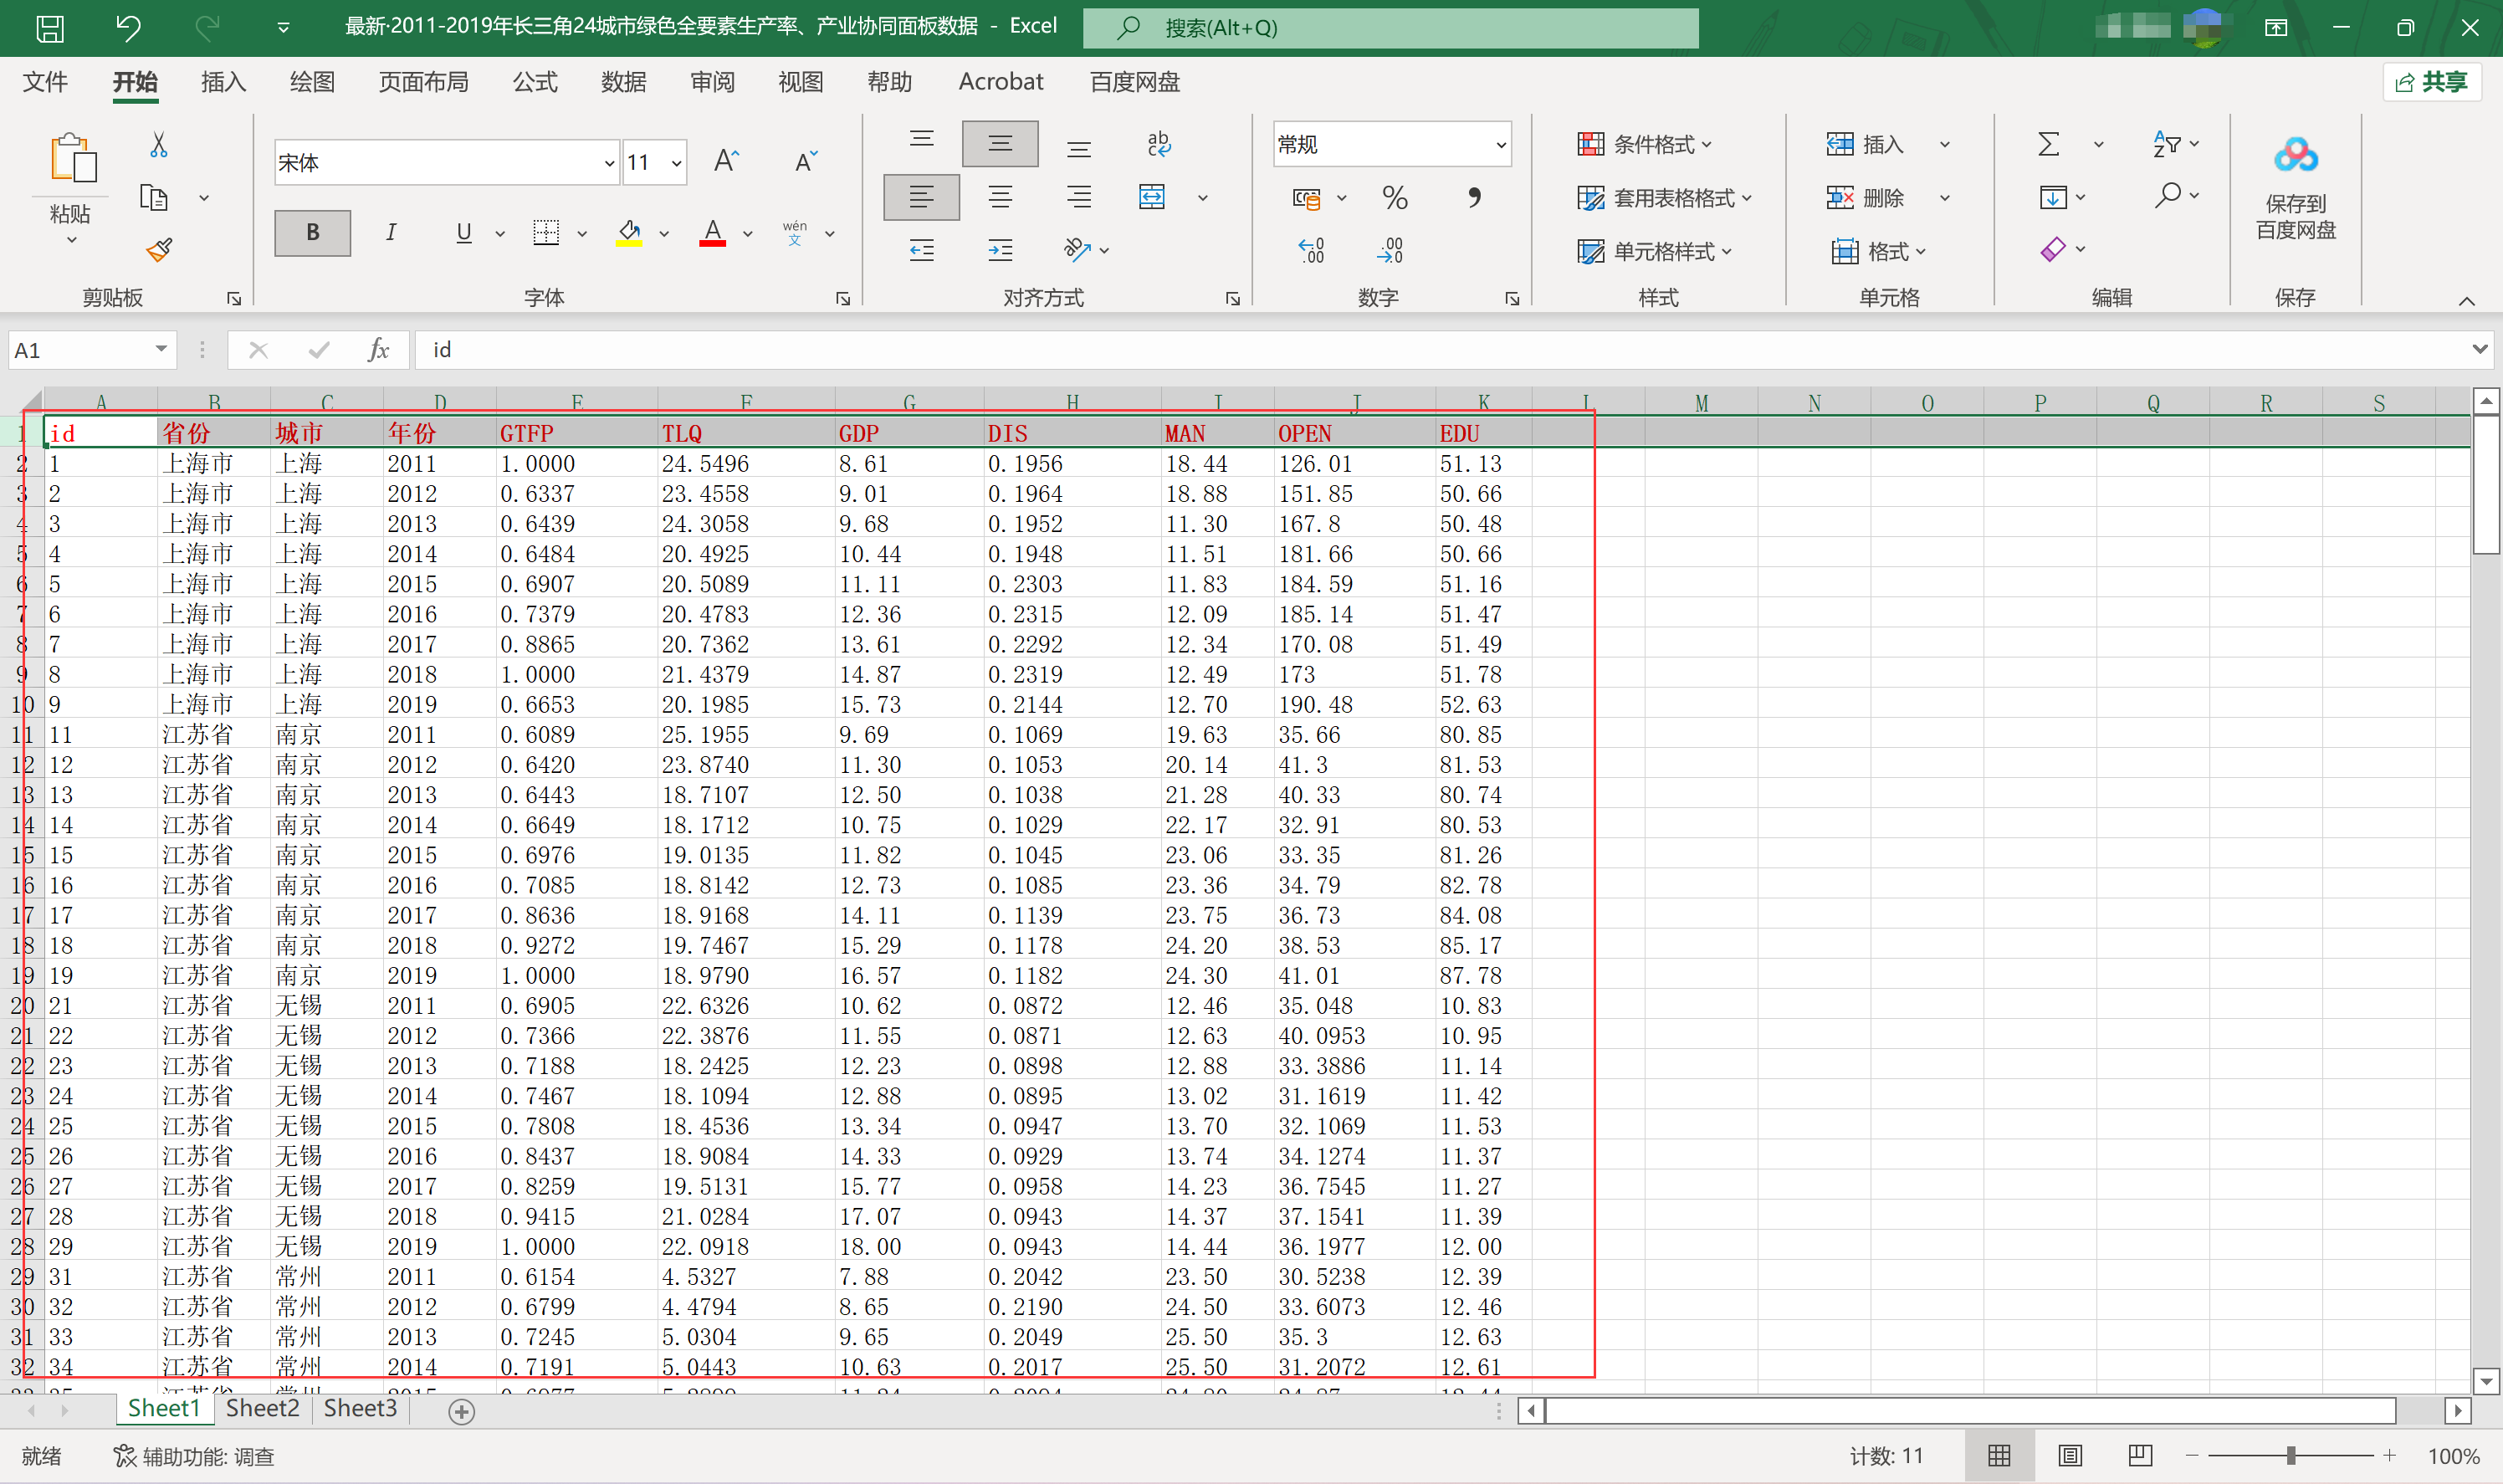Click Increase Font Size icon
Image resolution: width=2503 pixels, height=1484 pixels.
pyautogui.click(x=726, y=161)
